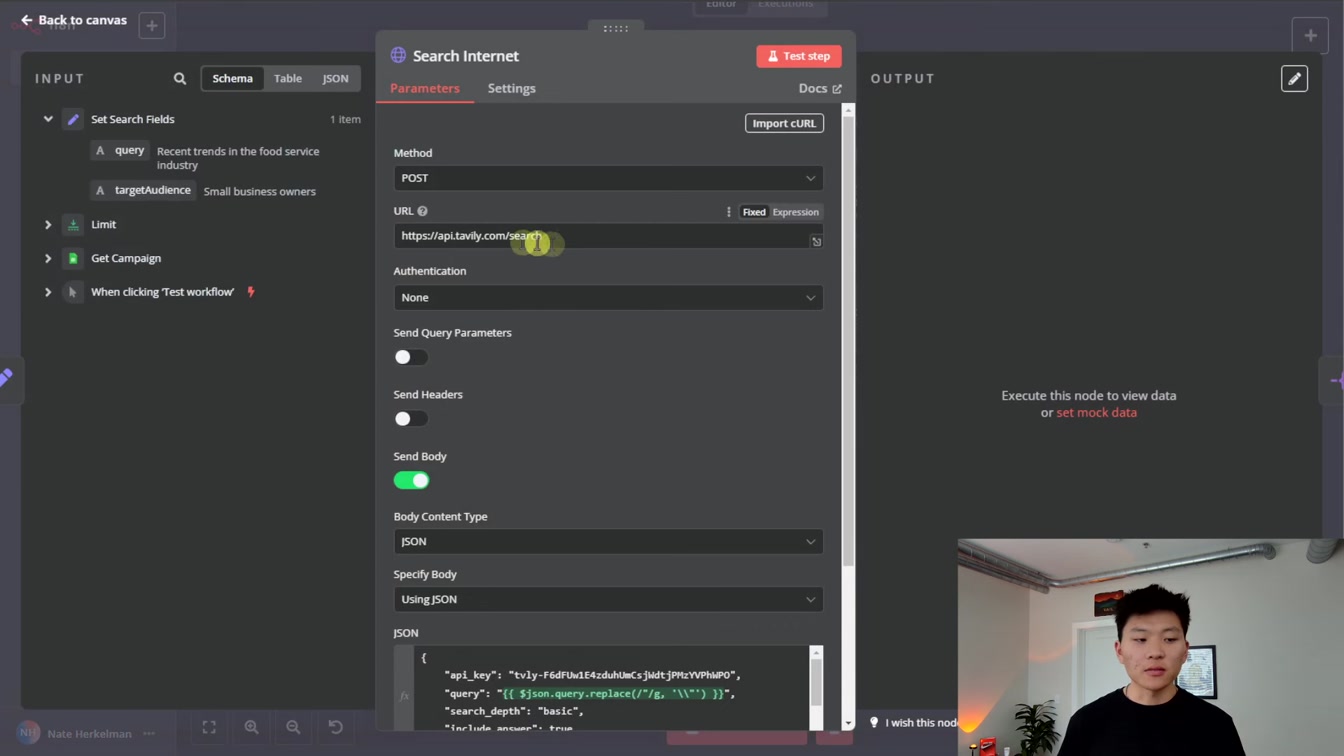The height and width of the screenshot is (756, 1344).
Task: Click the fx expression icon in JSON
Action: 404,696
